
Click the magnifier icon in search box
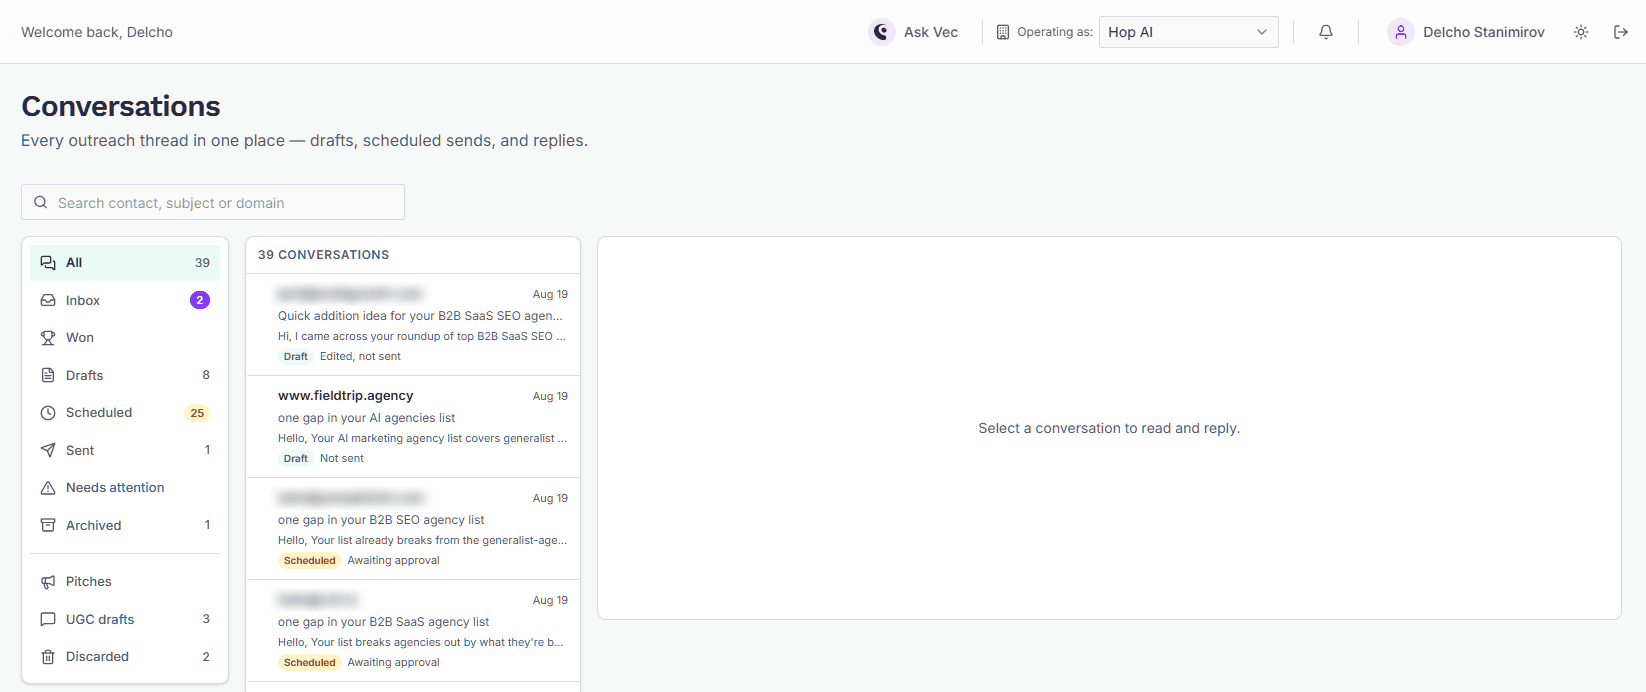pyautogui.click(x=41, y=202)
